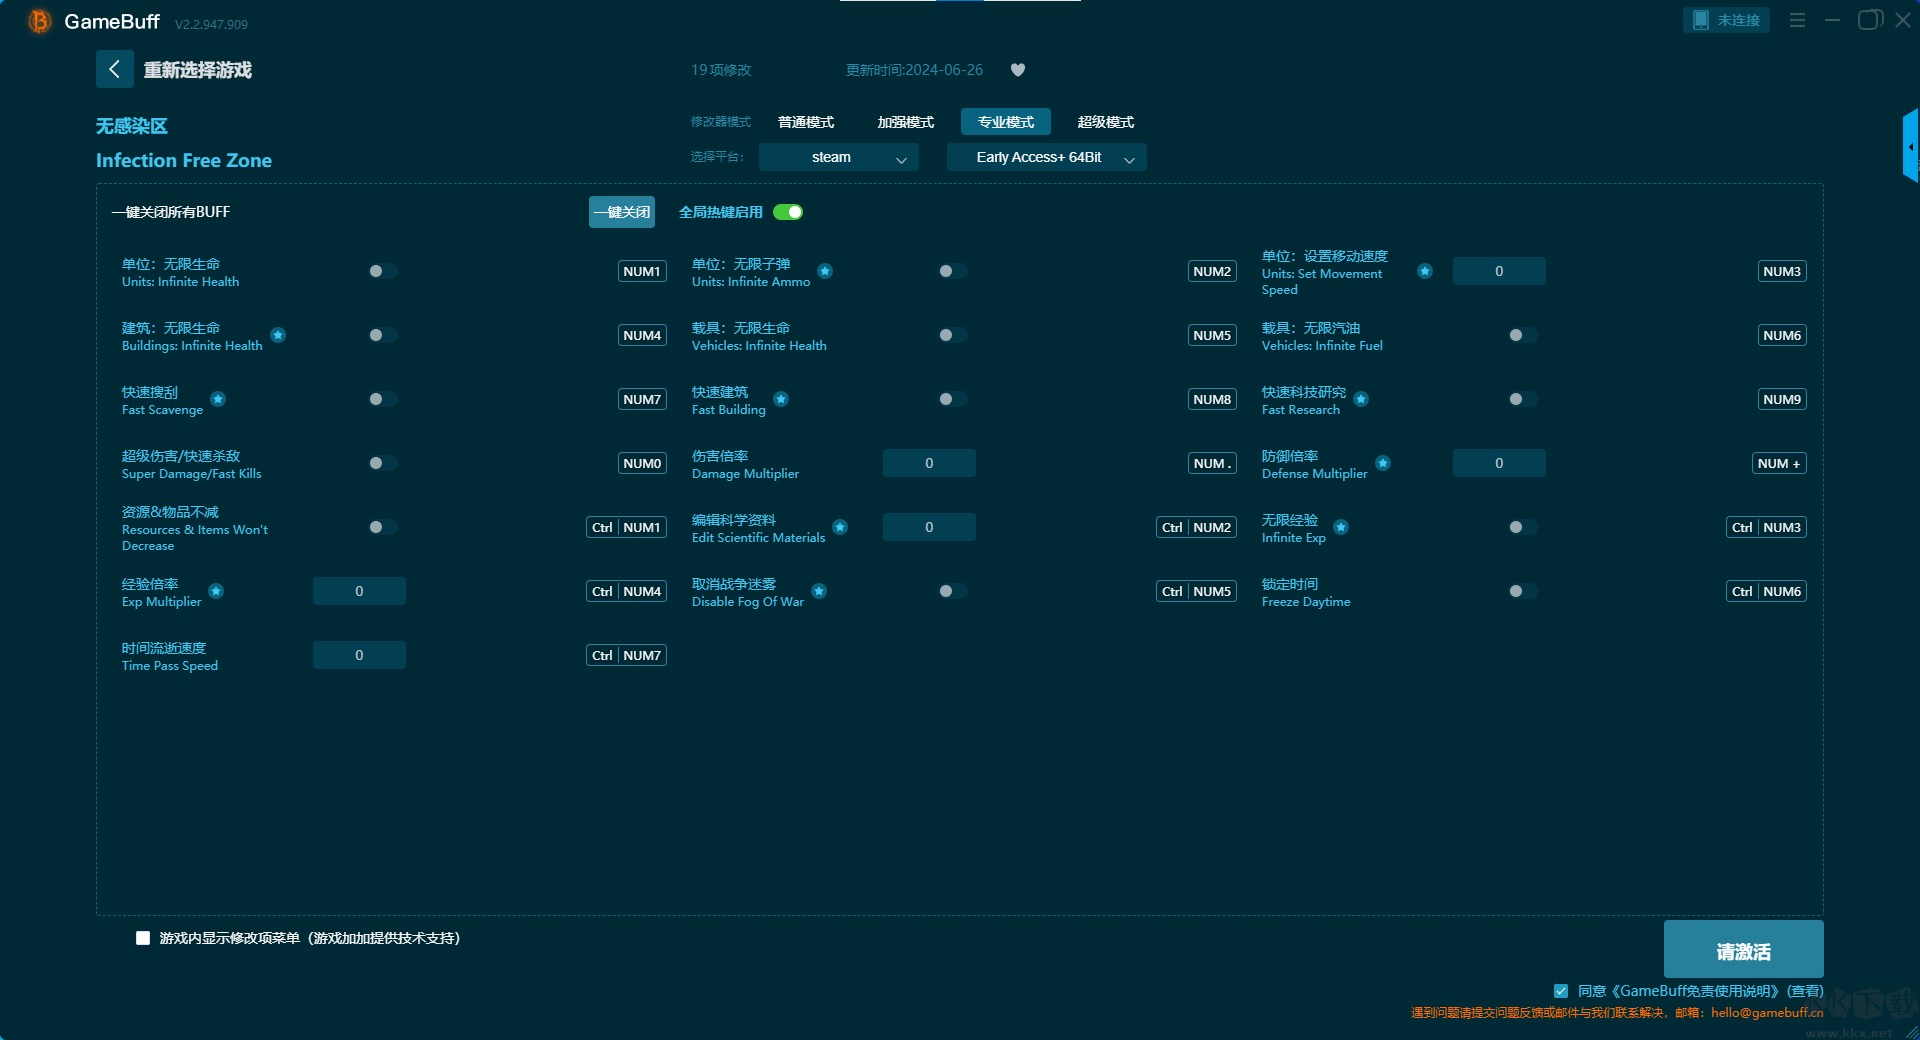Expand the Early Access+ 64Bit version dropdown
The width and height of the screenshot is (1920, 1040).
(x=1046, y=157)
